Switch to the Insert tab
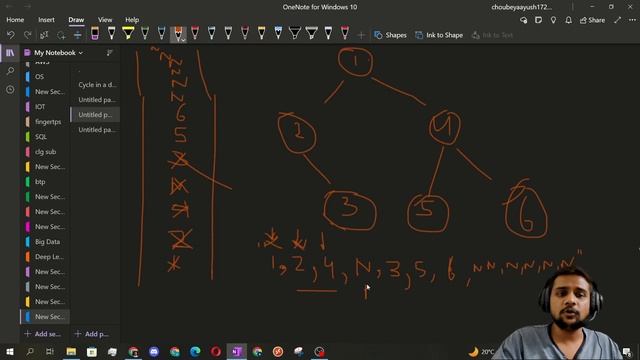Screen dimensions: 640x360 [x=46, y=20]
